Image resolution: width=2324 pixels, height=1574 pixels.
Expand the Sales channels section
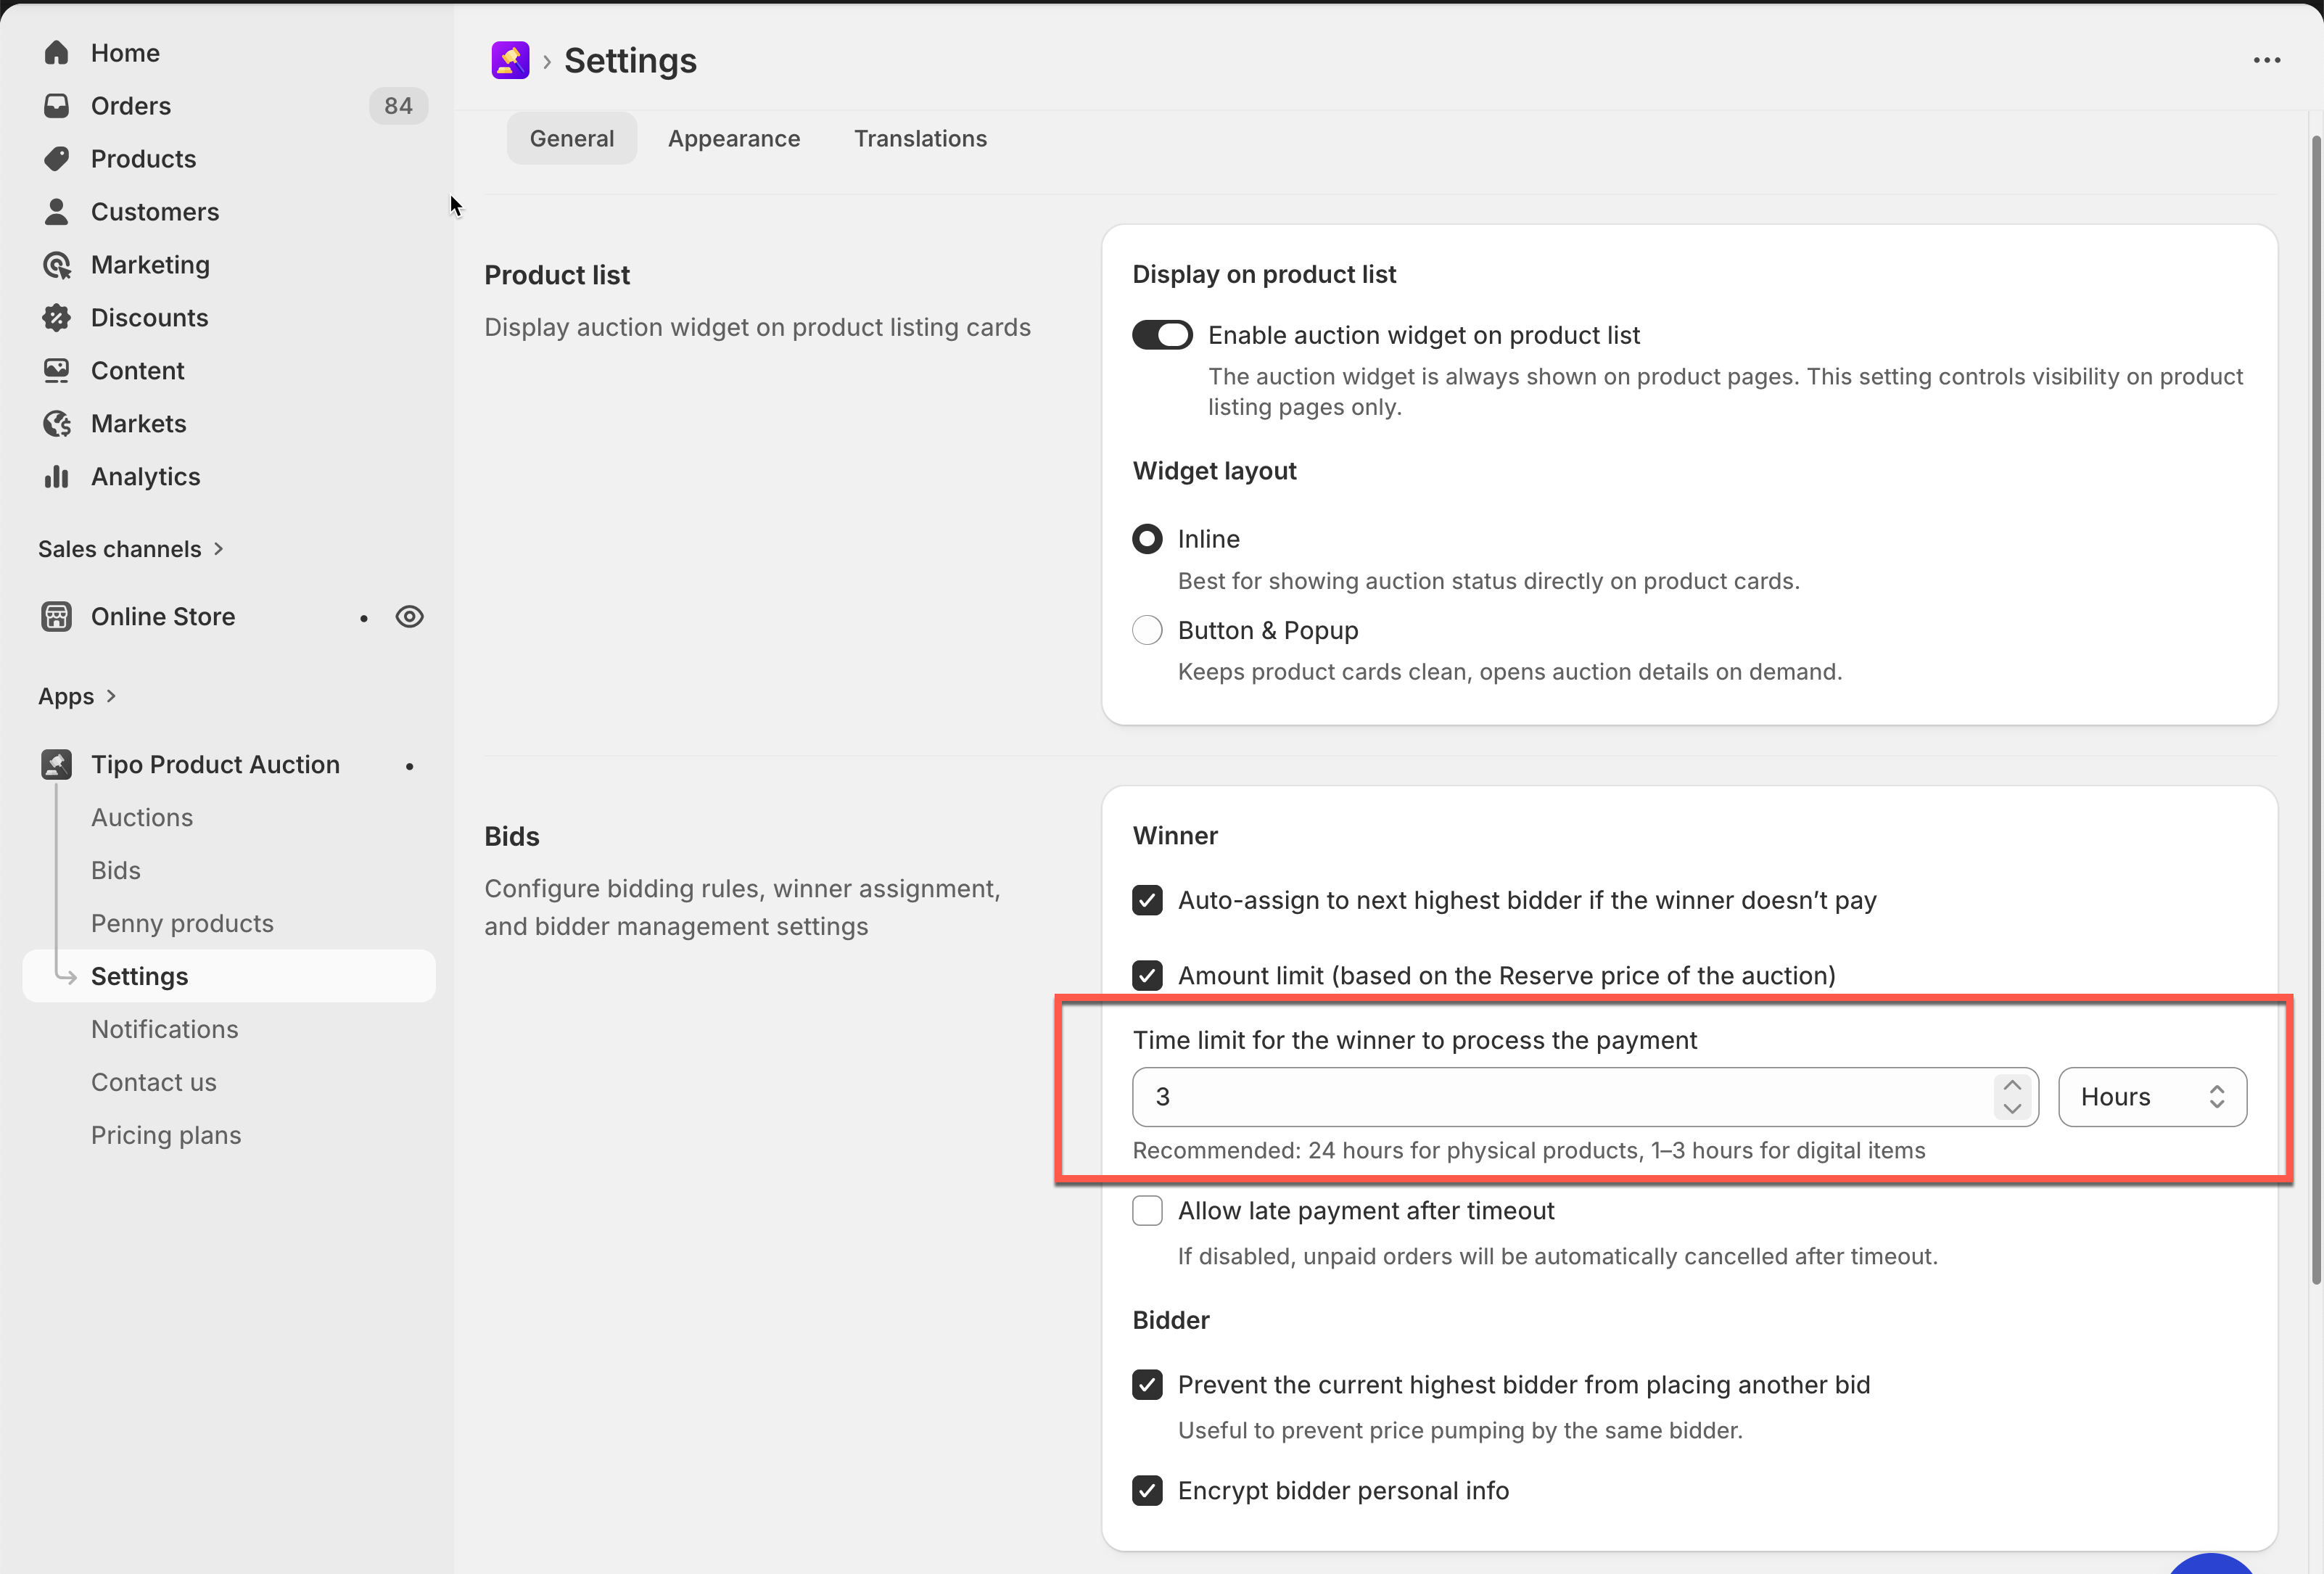coord(218,549)
